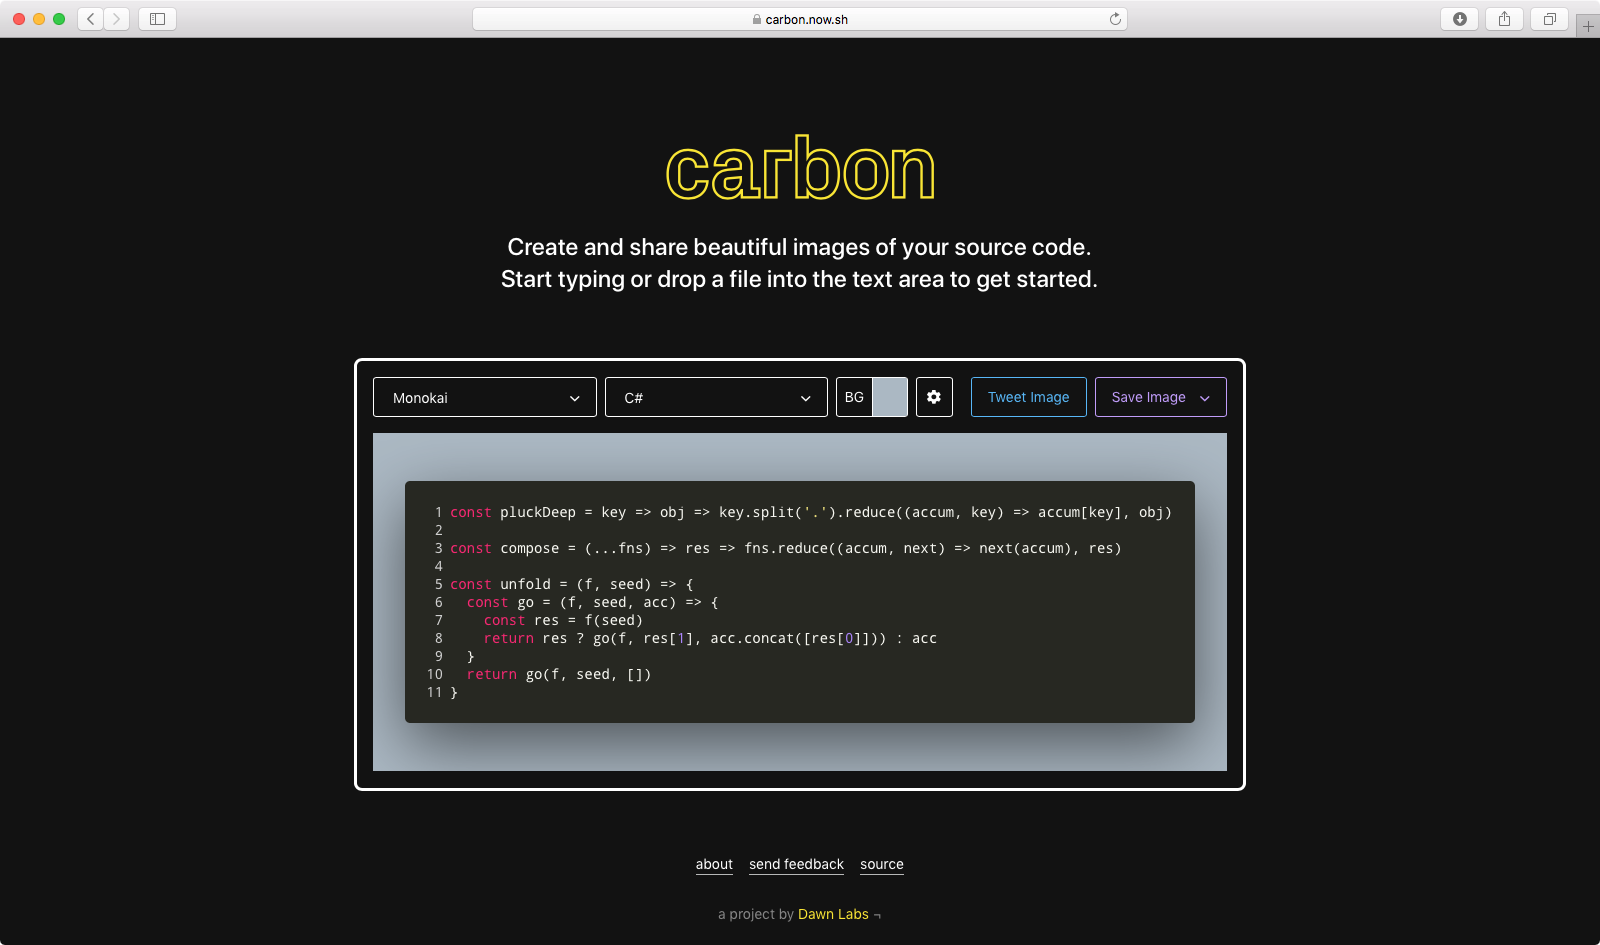Reload the carbon.now.sh page
1600x945 pixels.
(1115, 19)
